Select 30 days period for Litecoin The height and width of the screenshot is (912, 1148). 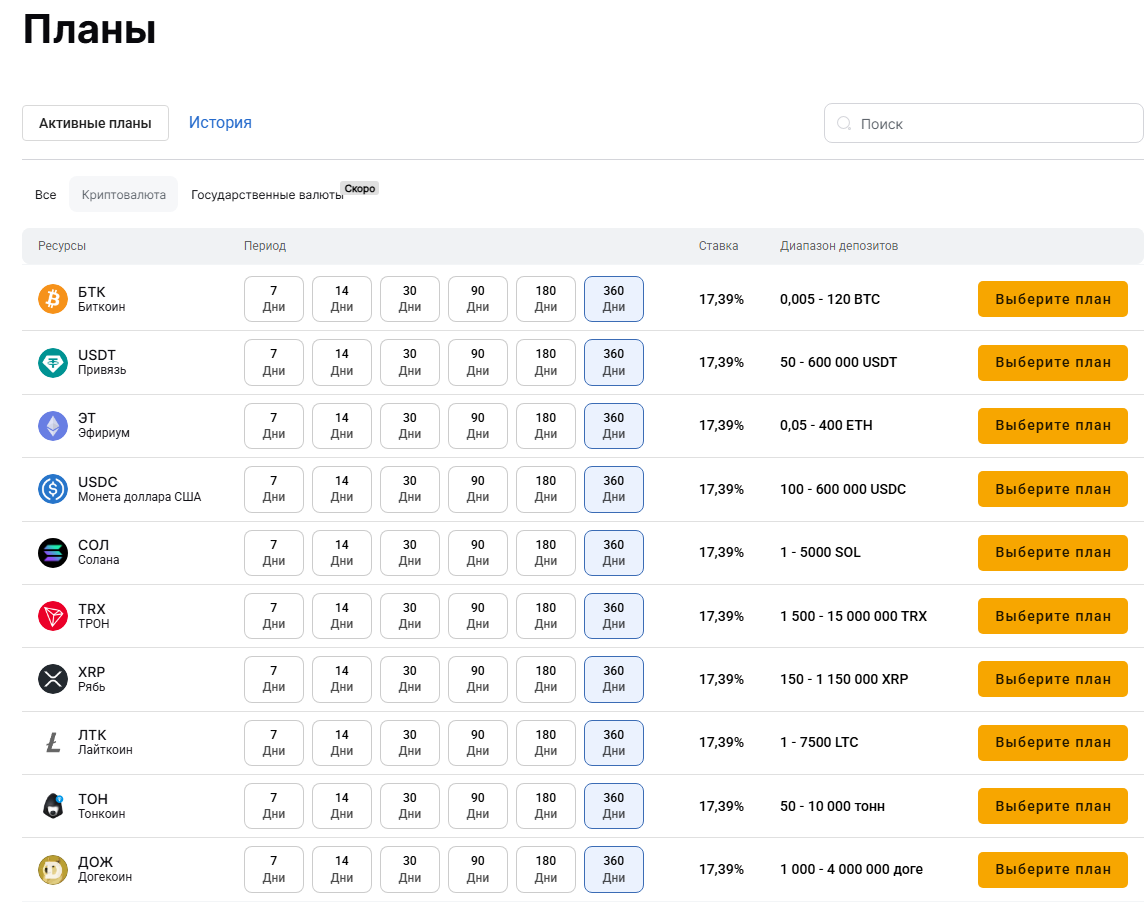[x=410, y=742]
